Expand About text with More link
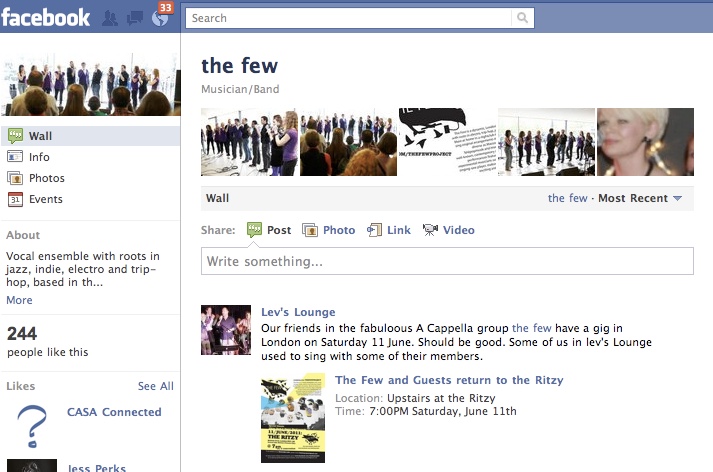Screen dimensions: 713x472 (19, 300)
